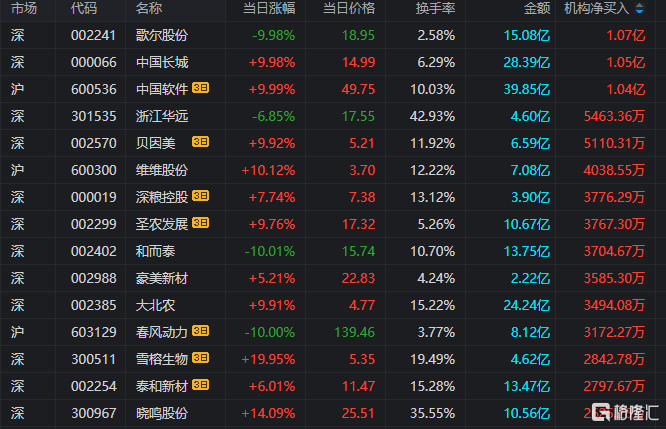Click the 3日 badge beside 泰和新材
Viewport: 666px width, 429px height.
pyautogui.click(x=200, y=384)
